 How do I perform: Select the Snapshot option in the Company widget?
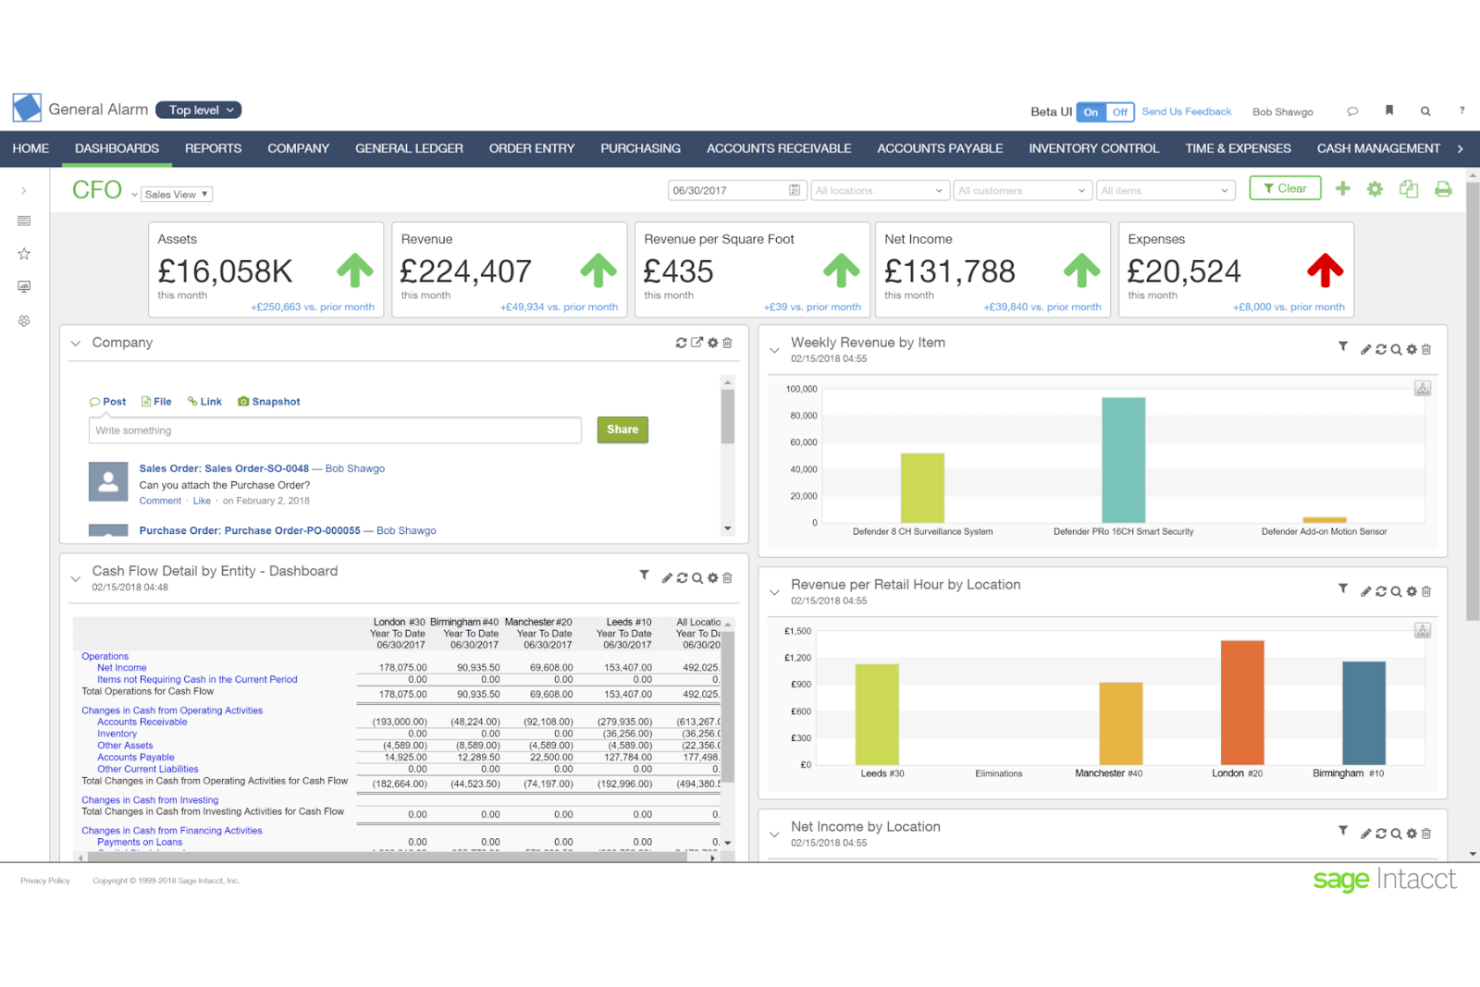268,401
